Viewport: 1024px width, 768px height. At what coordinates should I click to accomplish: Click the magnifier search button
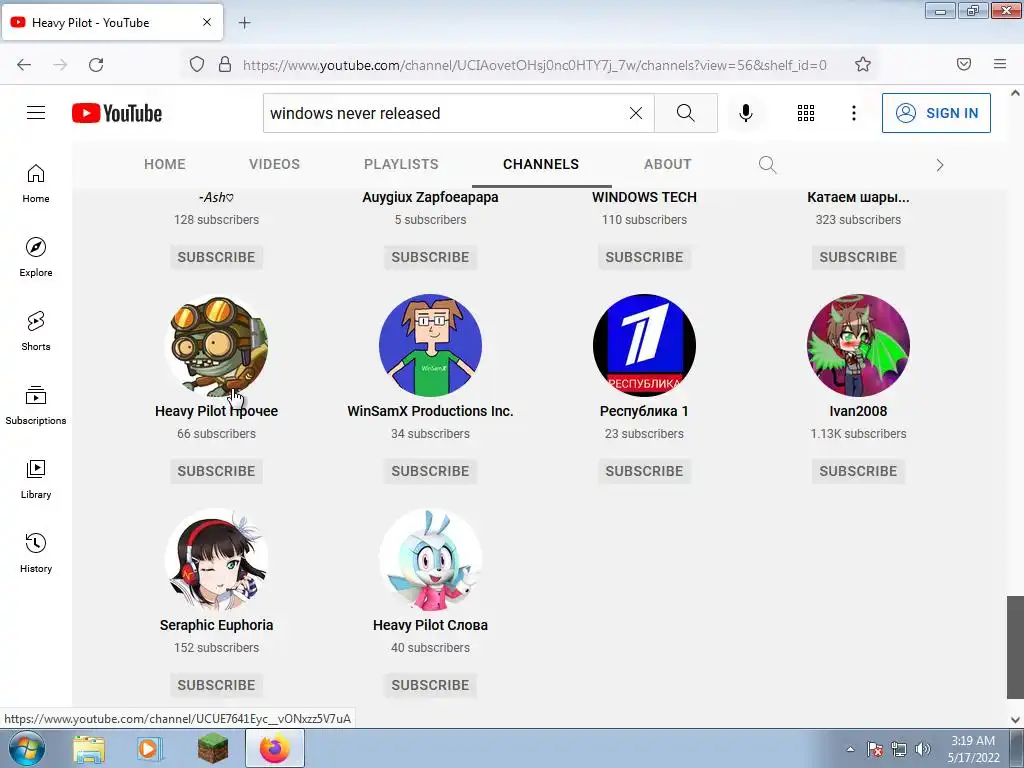point(686,113)
